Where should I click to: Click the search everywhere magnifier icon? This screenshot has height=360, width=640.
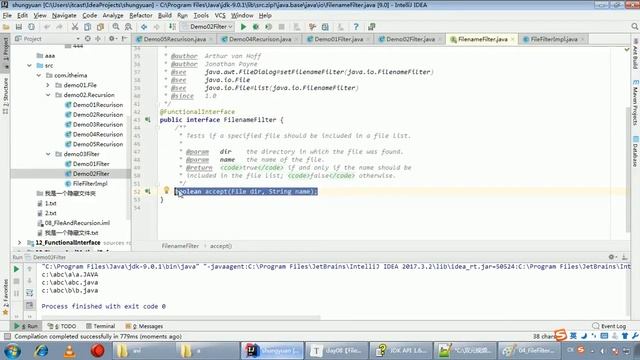coord(634,27)
